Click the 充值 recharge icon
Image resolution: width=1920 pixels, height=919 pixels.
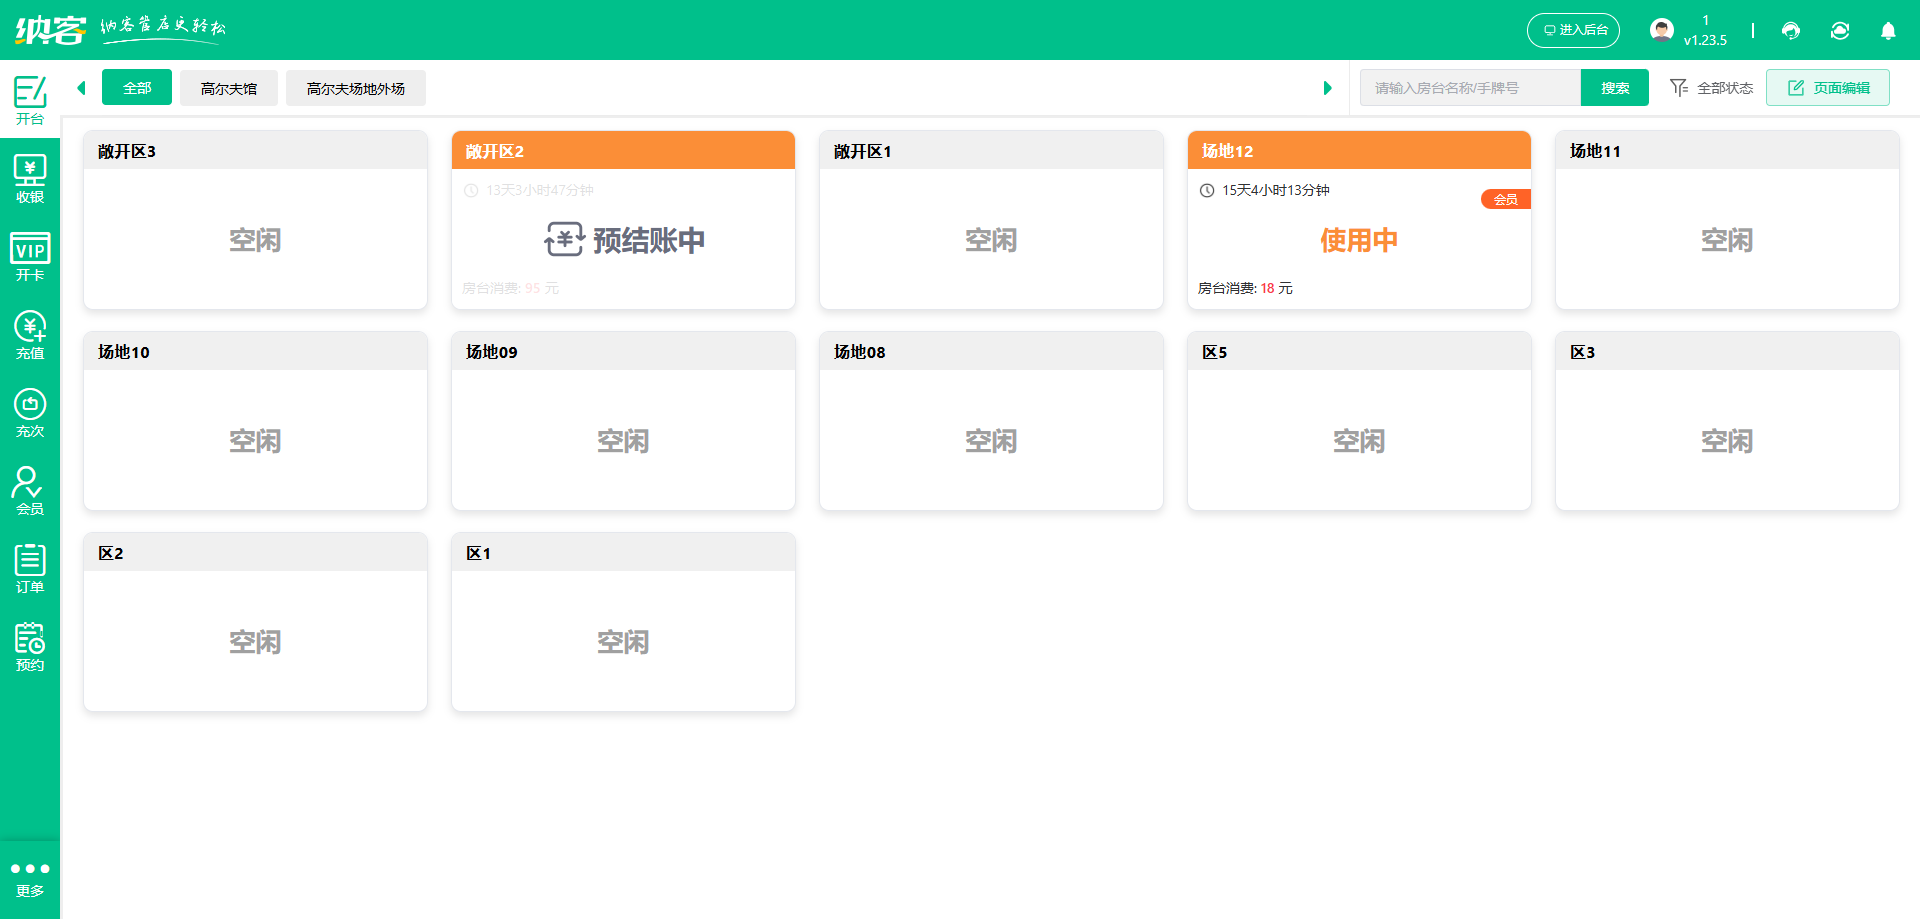(30, 334)
